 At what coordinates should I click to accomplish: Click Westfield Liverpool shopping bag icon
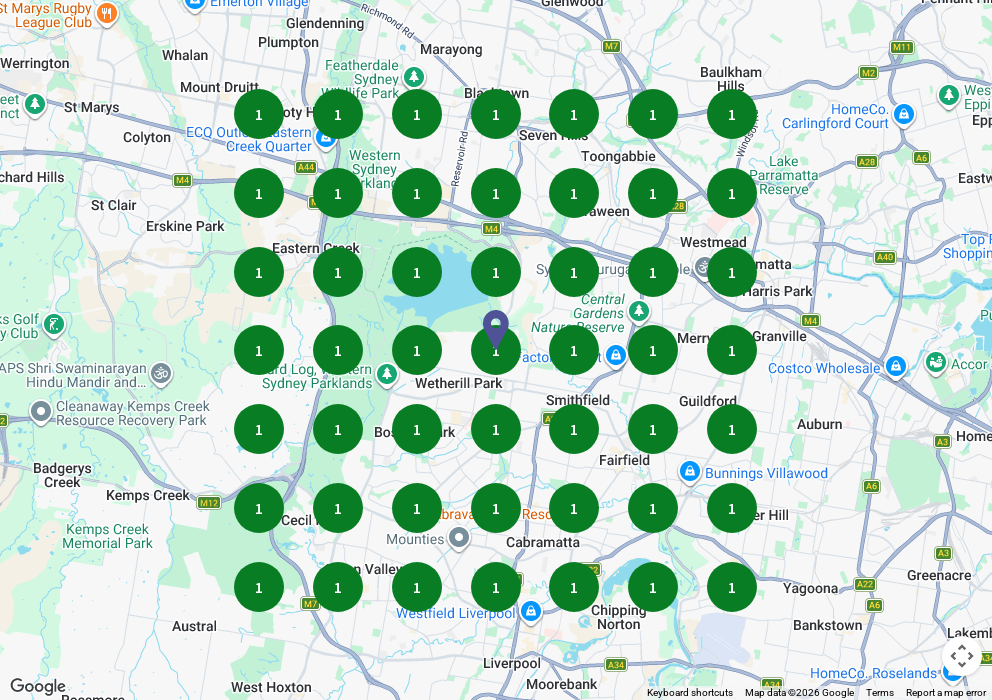pos(531,611)
